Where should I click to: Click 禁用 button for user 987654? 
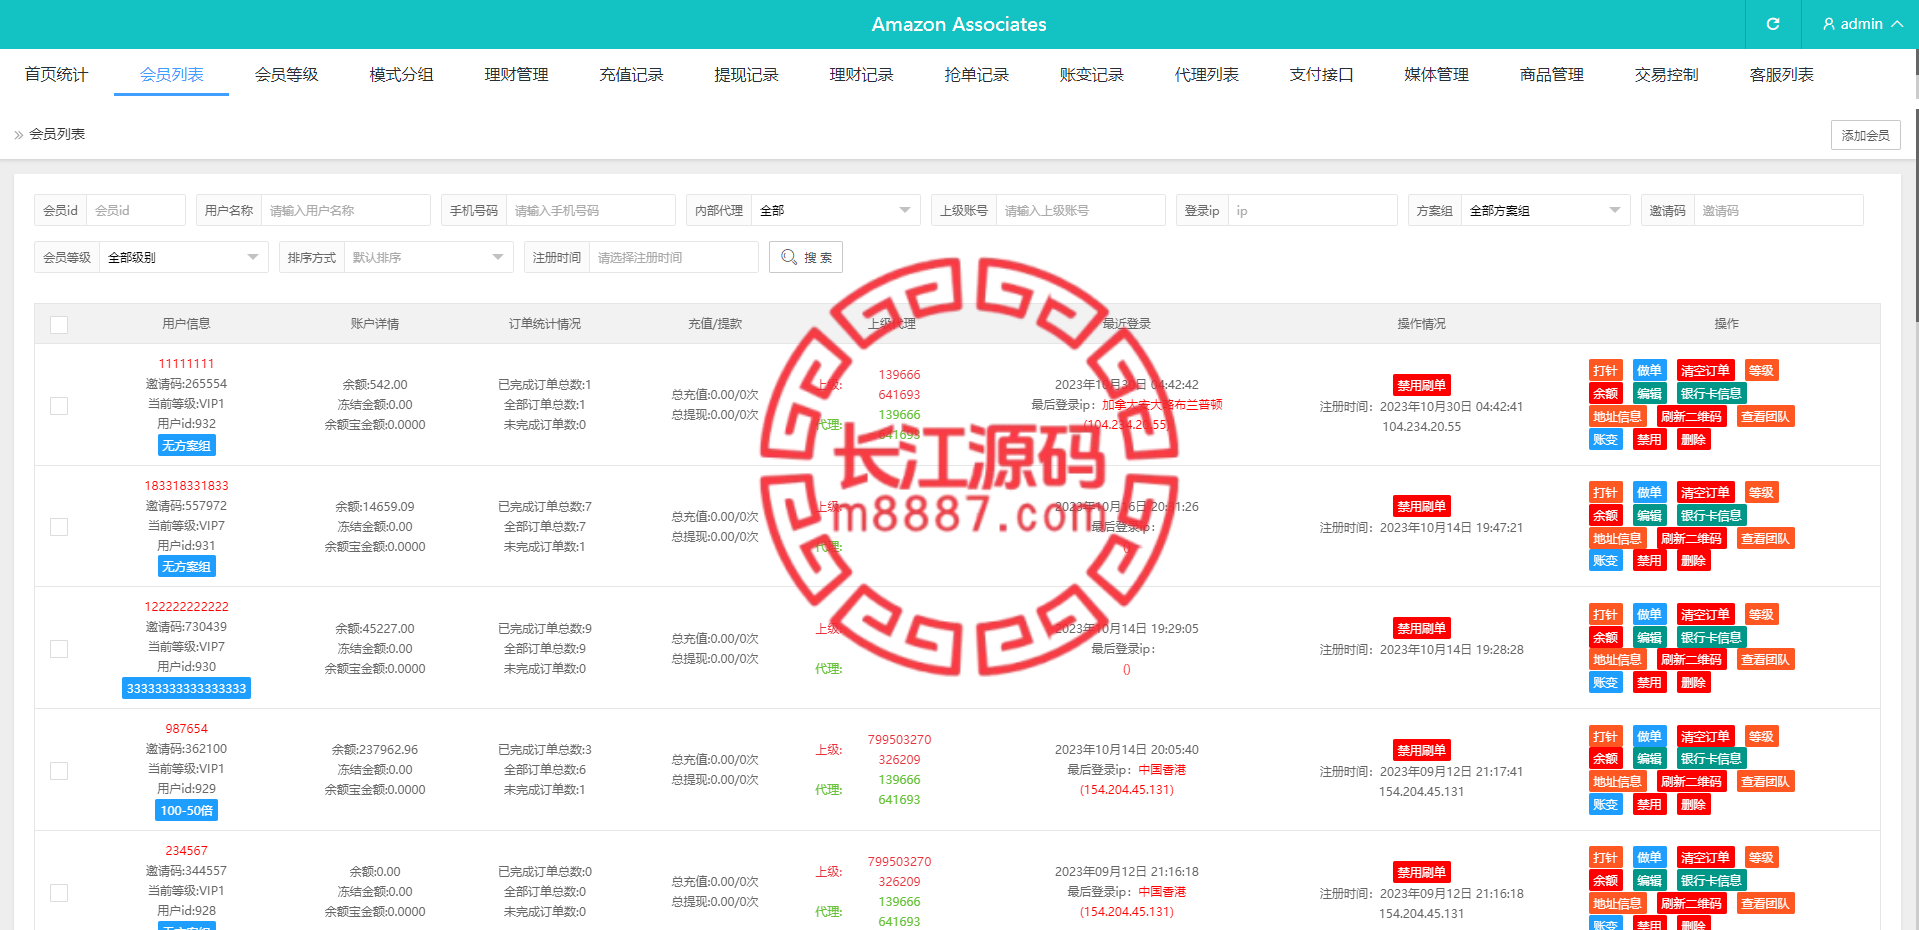(x=1649, y=804)
